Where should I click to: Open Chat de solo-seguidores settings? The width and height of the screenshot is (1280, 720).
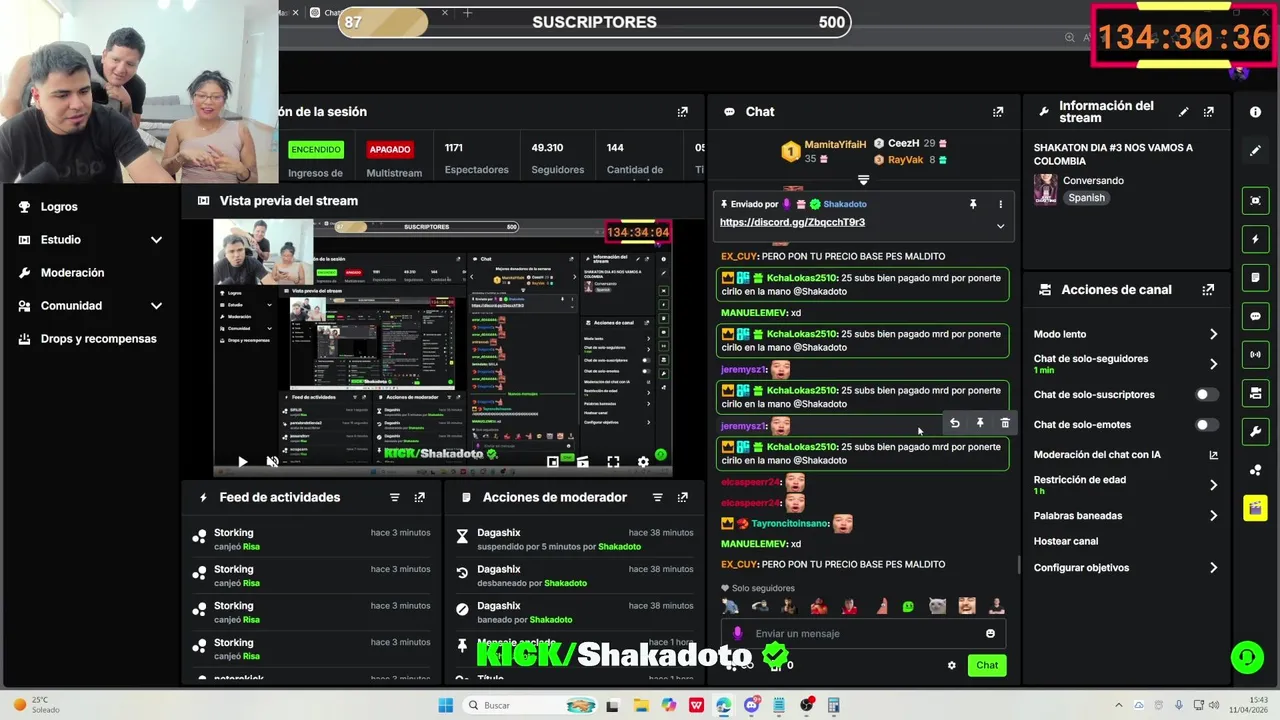(x=1126, y=364)
